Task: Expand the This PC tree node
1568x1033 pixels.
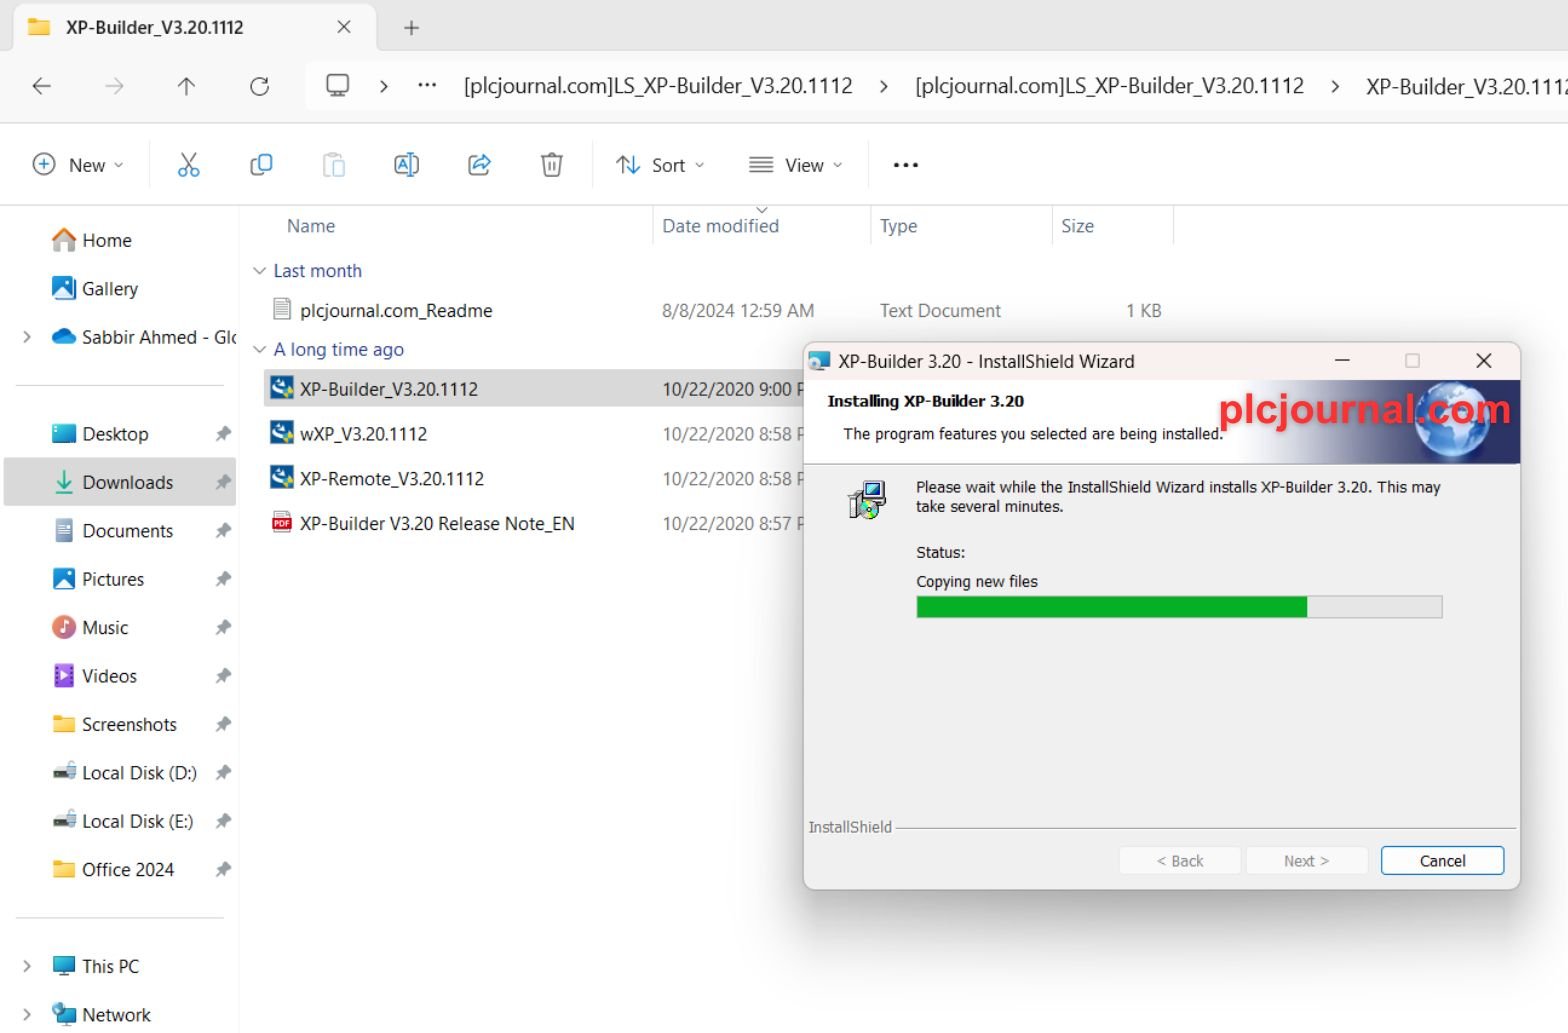Action: click(x=27, y=966)
